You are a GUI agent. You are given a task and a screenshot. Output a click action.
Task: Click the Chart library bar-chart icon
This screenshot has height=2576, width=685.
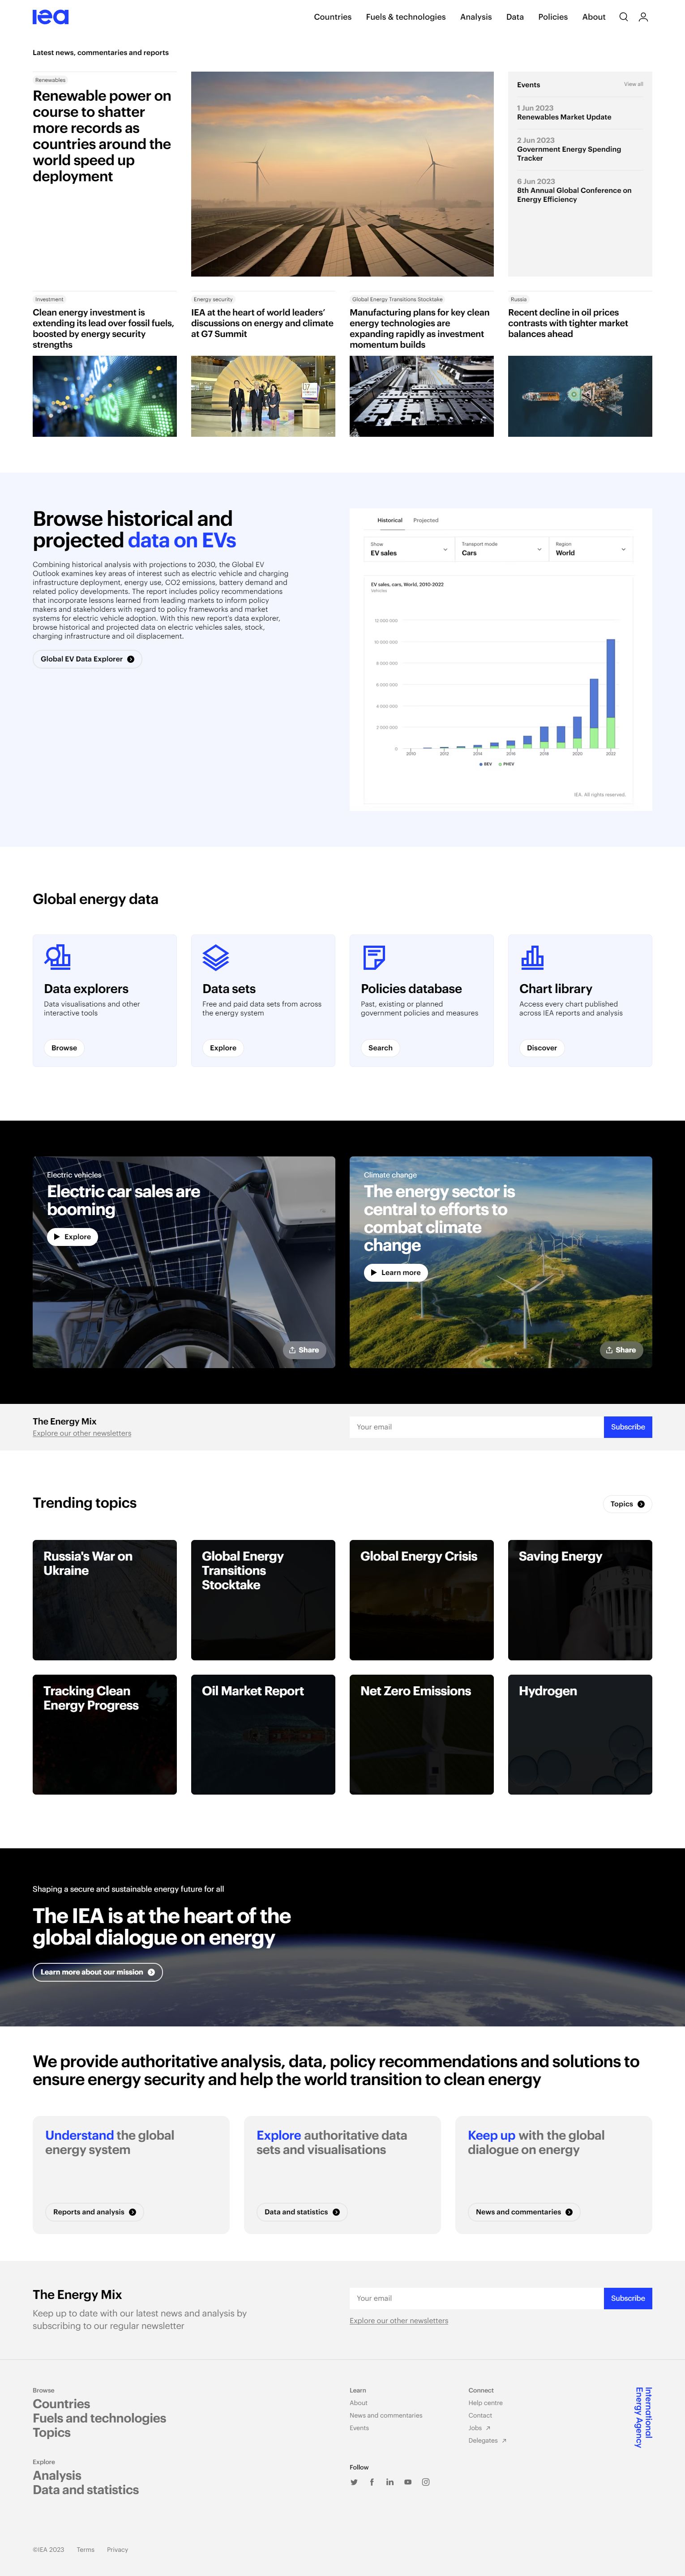click(x=532, y=957)
